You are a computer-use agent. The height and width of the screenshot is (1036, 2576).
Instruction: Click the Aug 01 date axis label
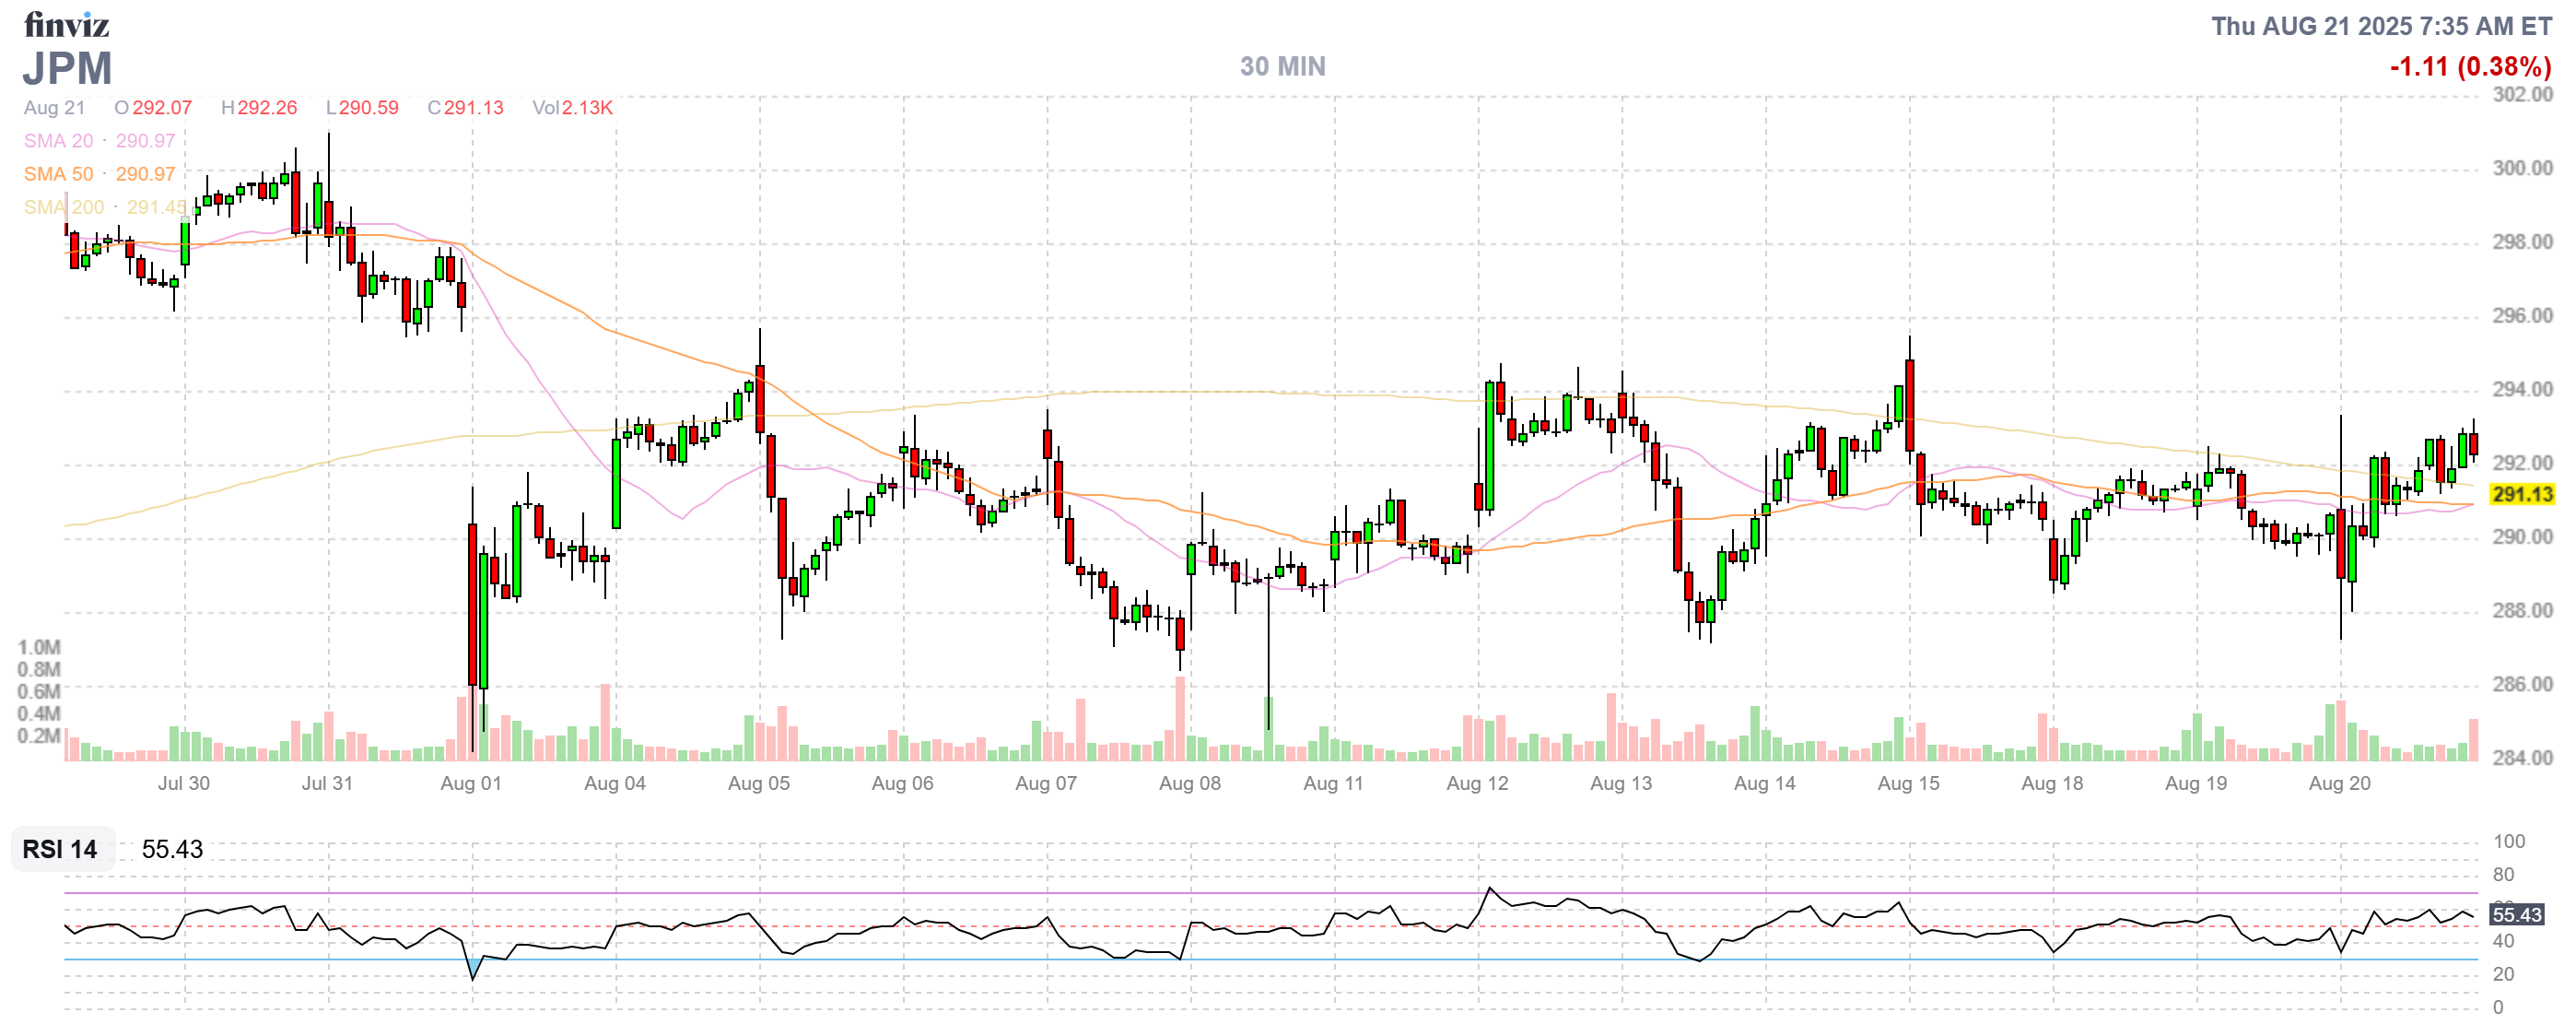click(x=470, y=783)
